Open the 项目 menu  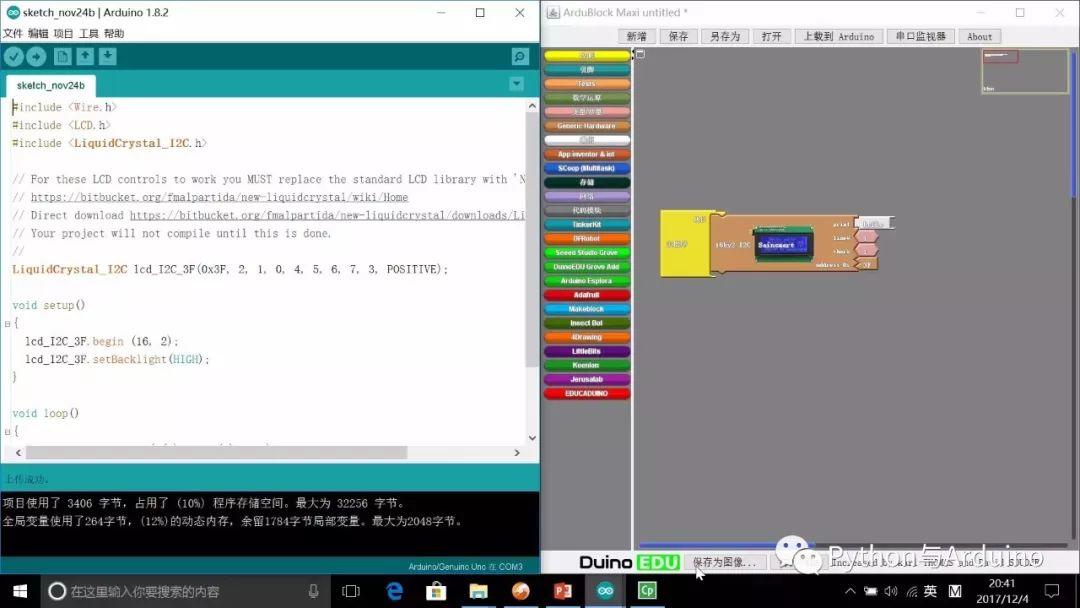(x=63, y=33)
